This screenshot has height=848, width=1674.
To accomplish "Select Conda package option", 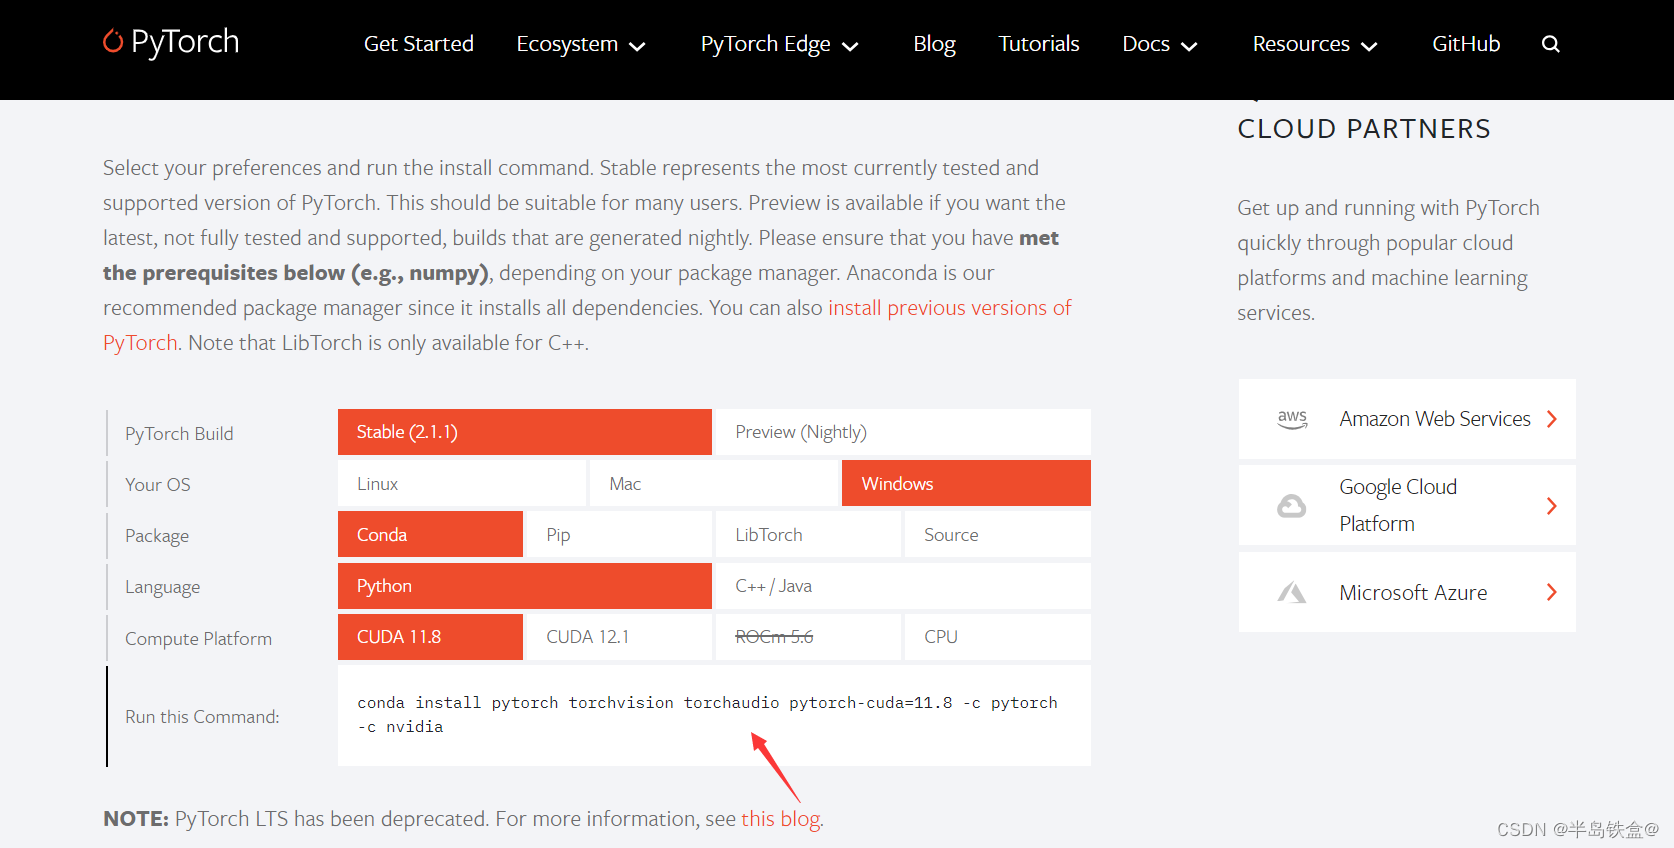I will pos(430,534).
